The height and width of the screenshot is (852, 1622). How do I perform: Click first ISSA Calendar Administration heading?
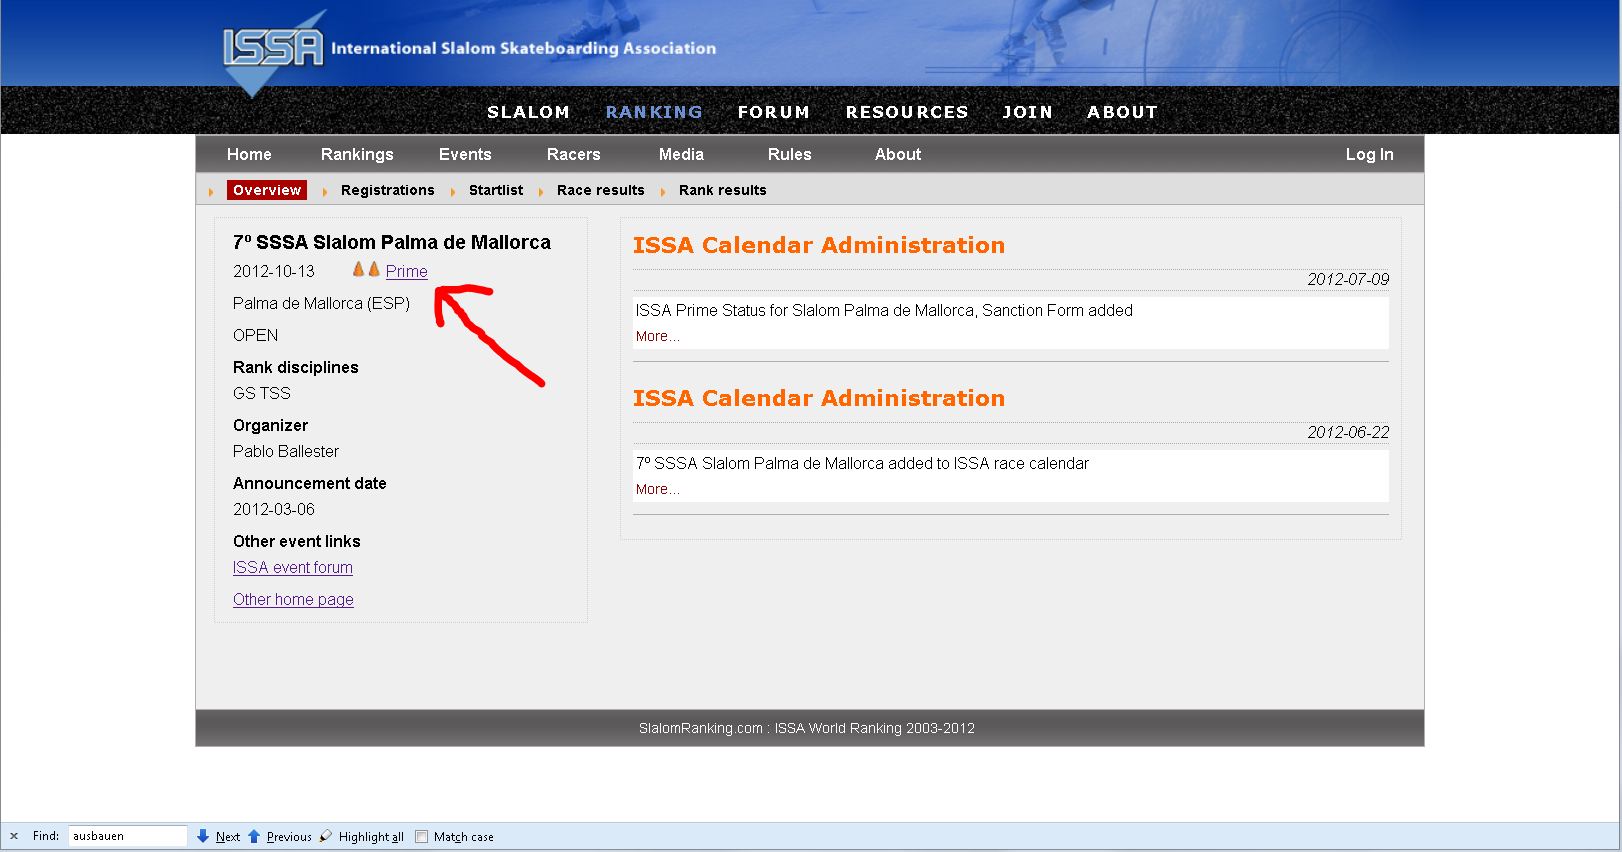[819, 245]
